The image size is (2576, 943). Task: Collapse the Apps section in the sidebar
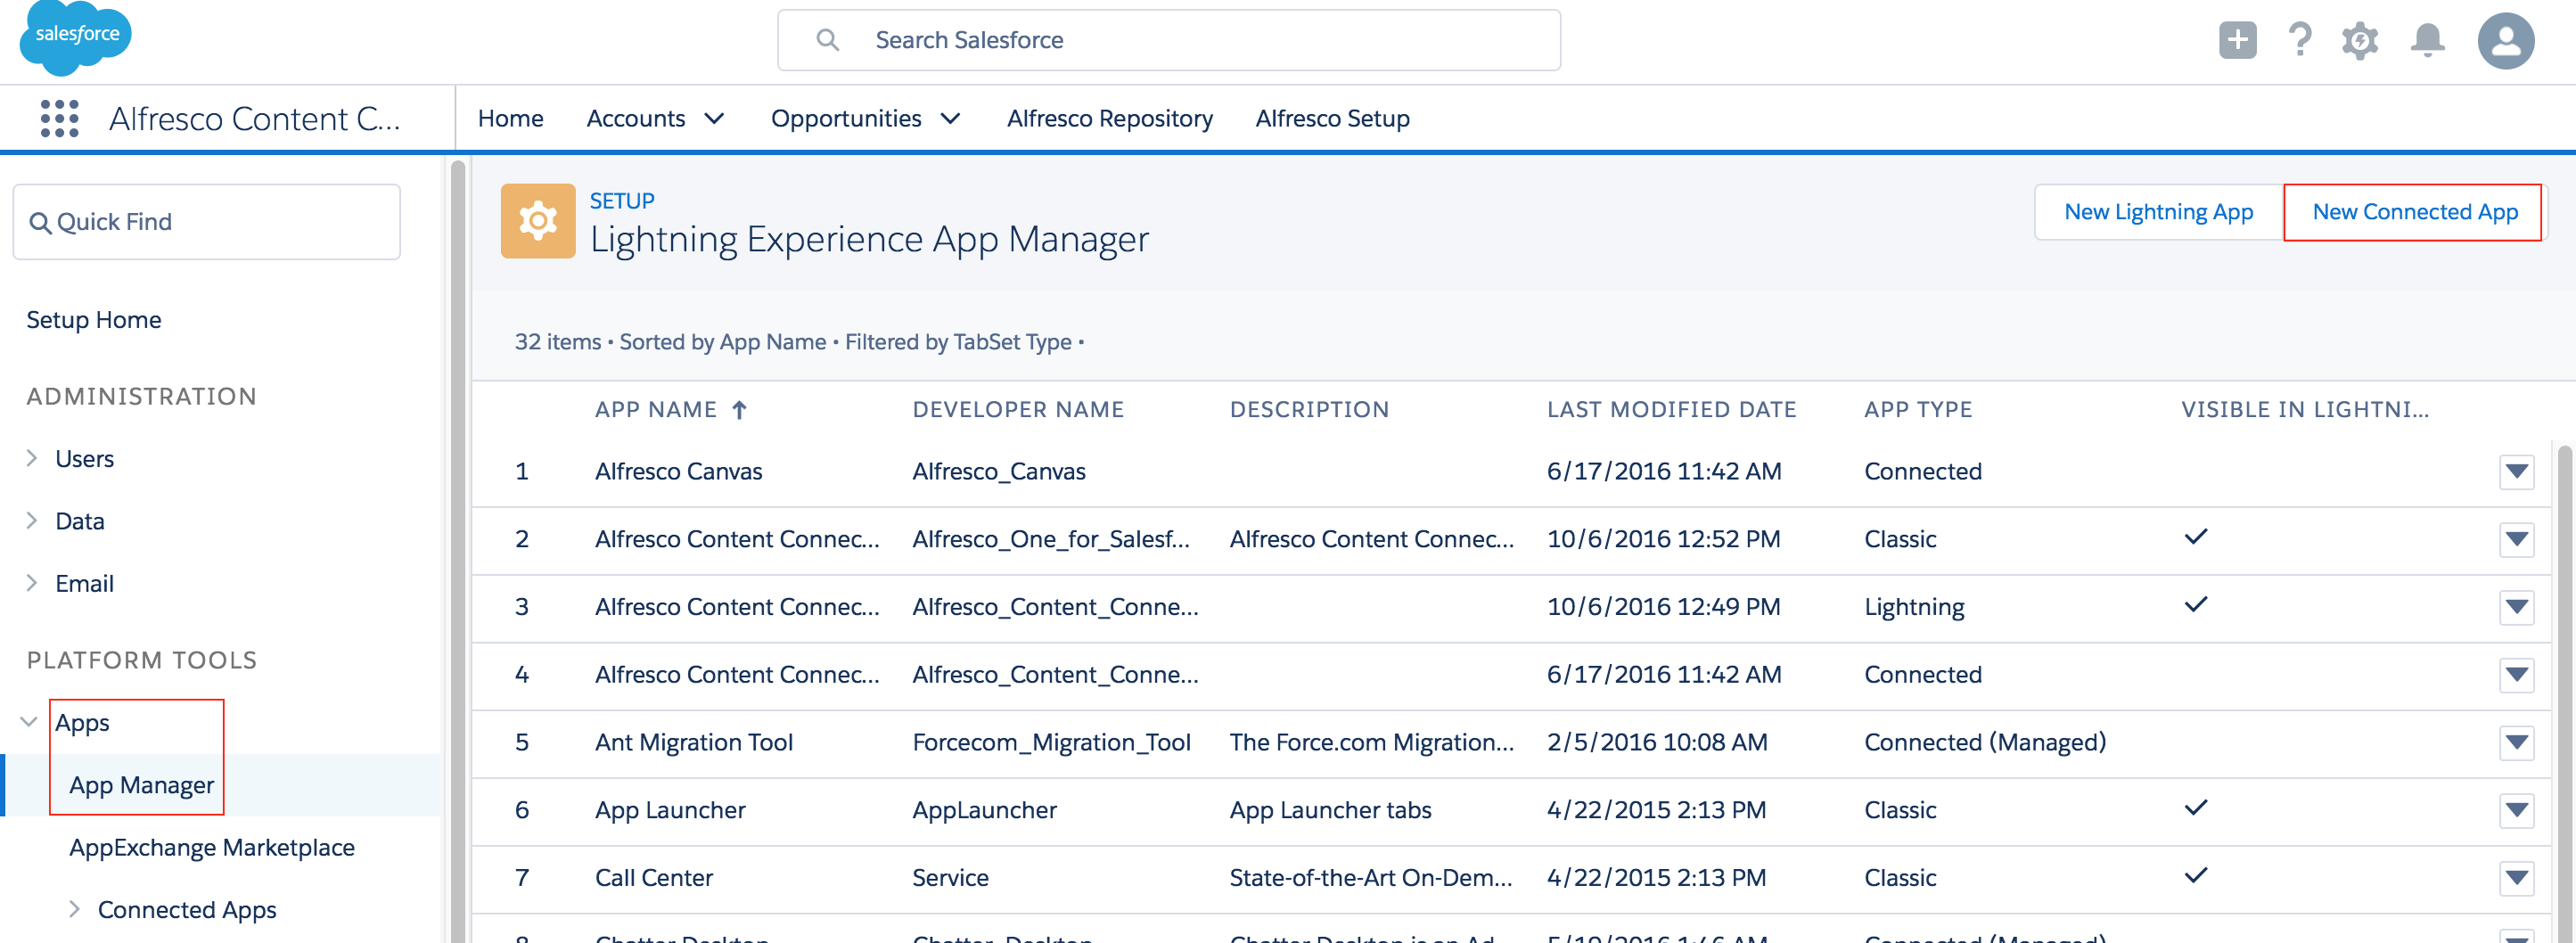click(28, 722)
